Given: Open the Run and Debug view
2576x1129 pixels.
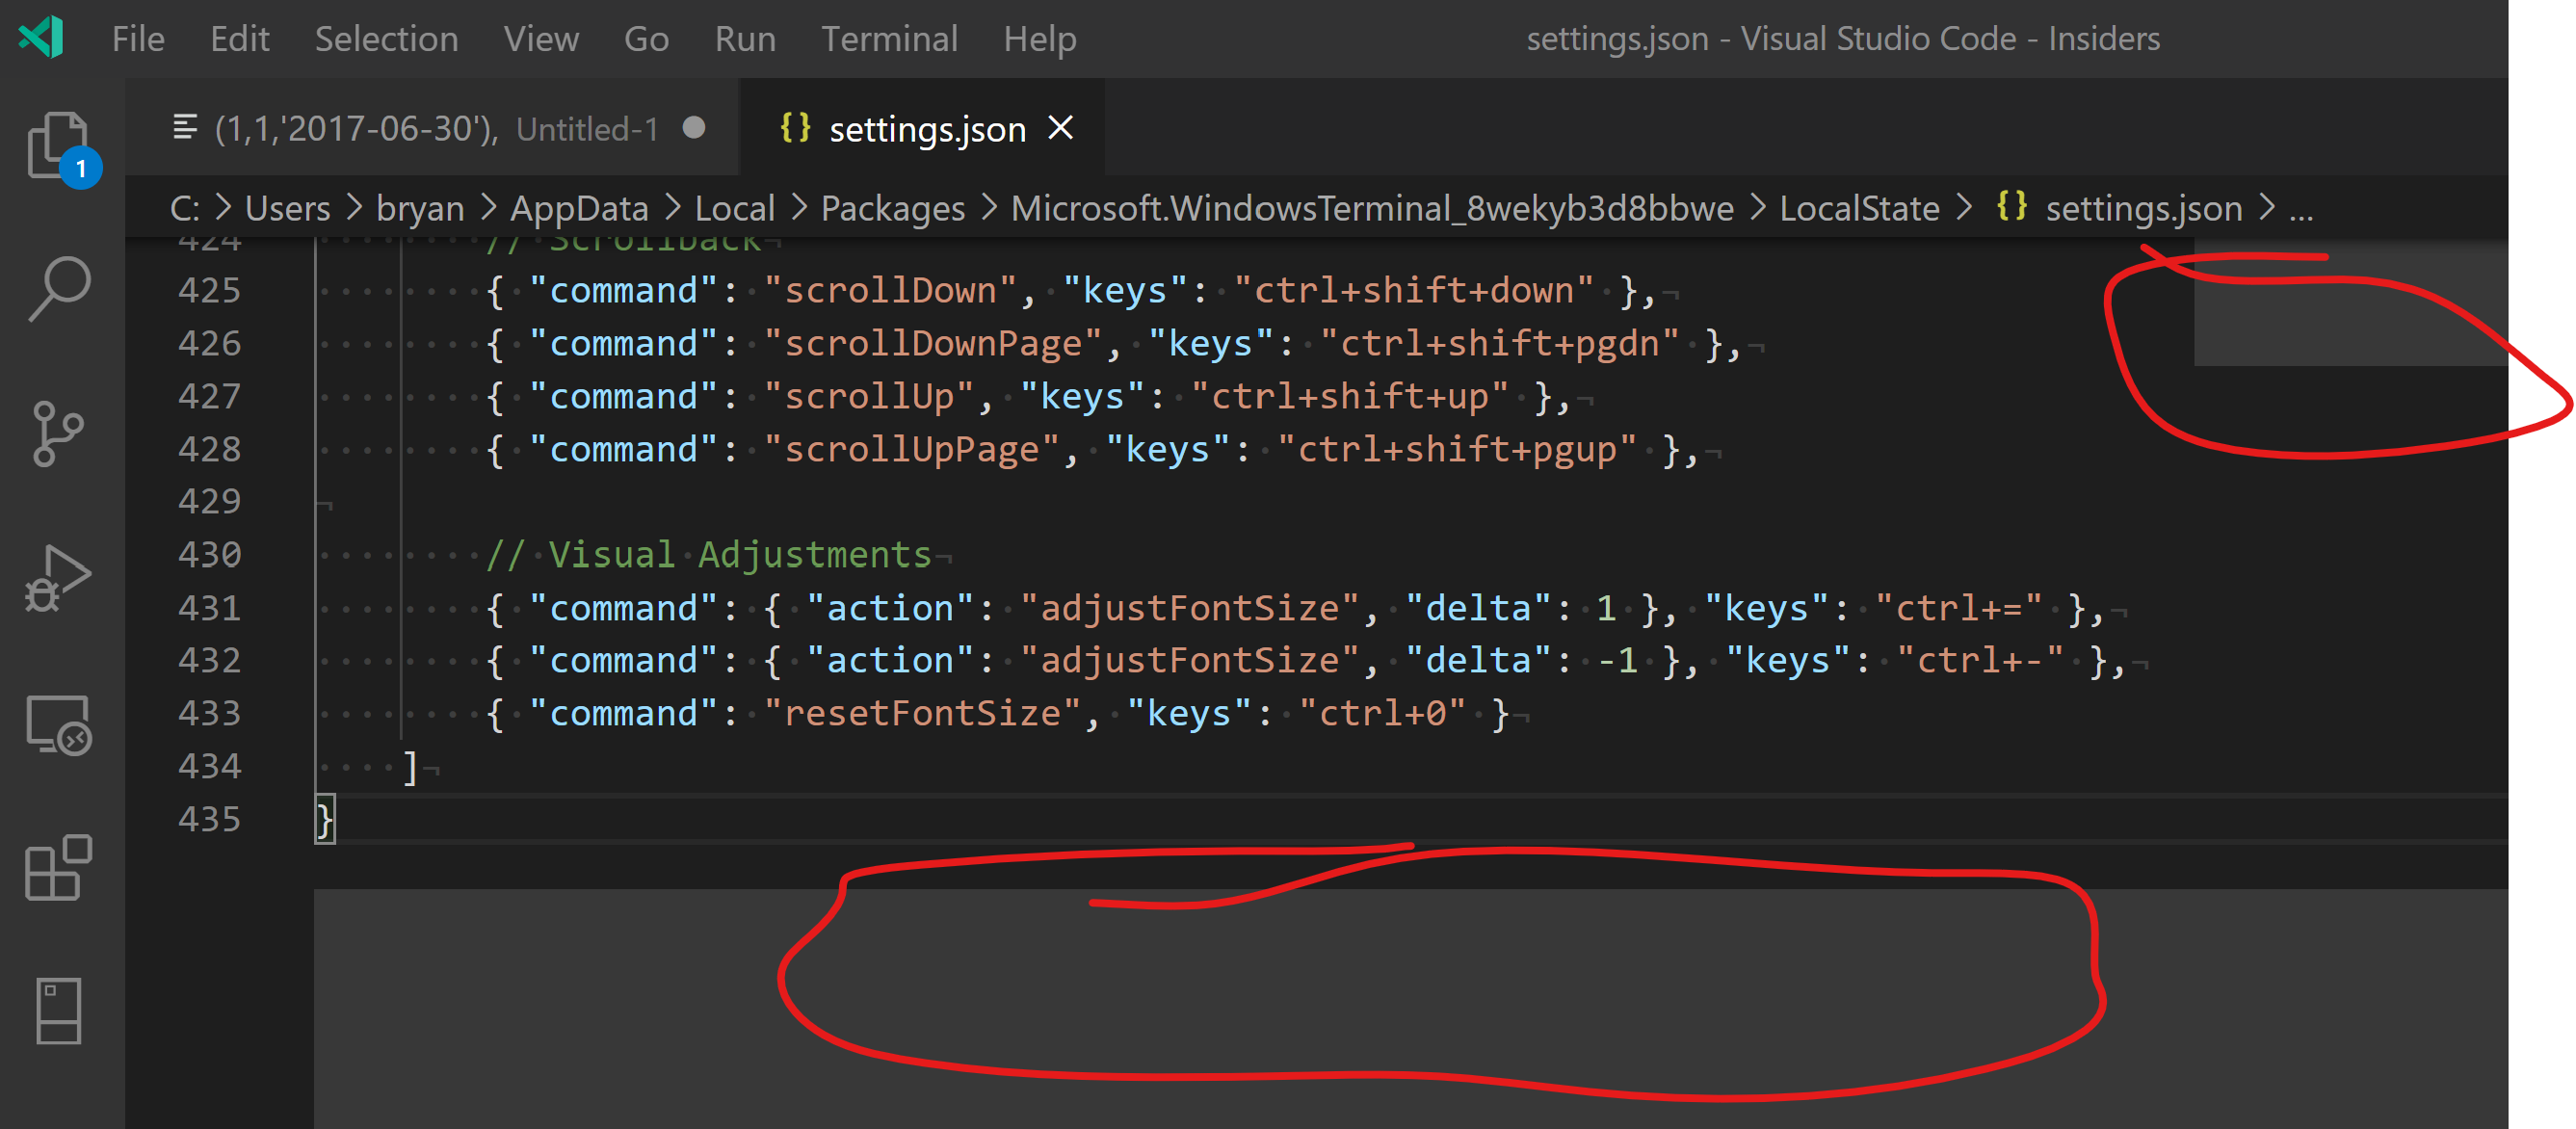Looking at the screenshot, I should [58, 578].
